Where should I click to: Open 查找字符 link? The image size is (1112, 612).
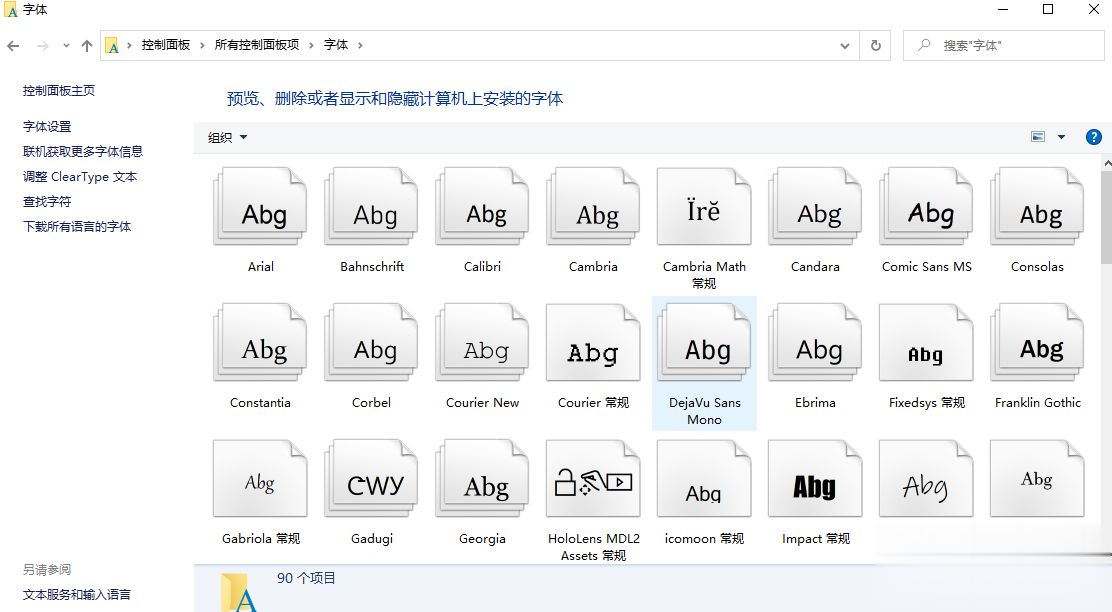point(47,201)
